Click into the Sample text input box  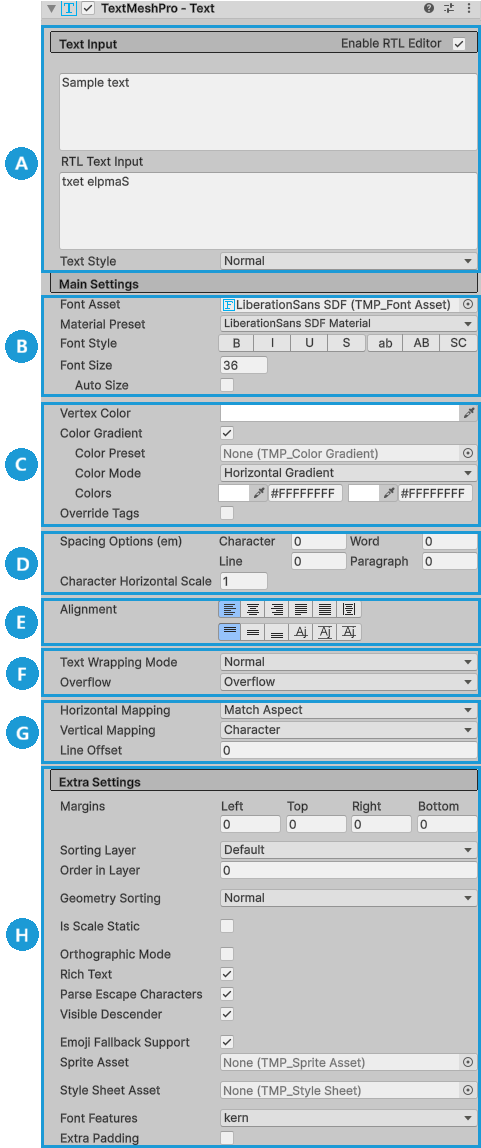(268, 113)
